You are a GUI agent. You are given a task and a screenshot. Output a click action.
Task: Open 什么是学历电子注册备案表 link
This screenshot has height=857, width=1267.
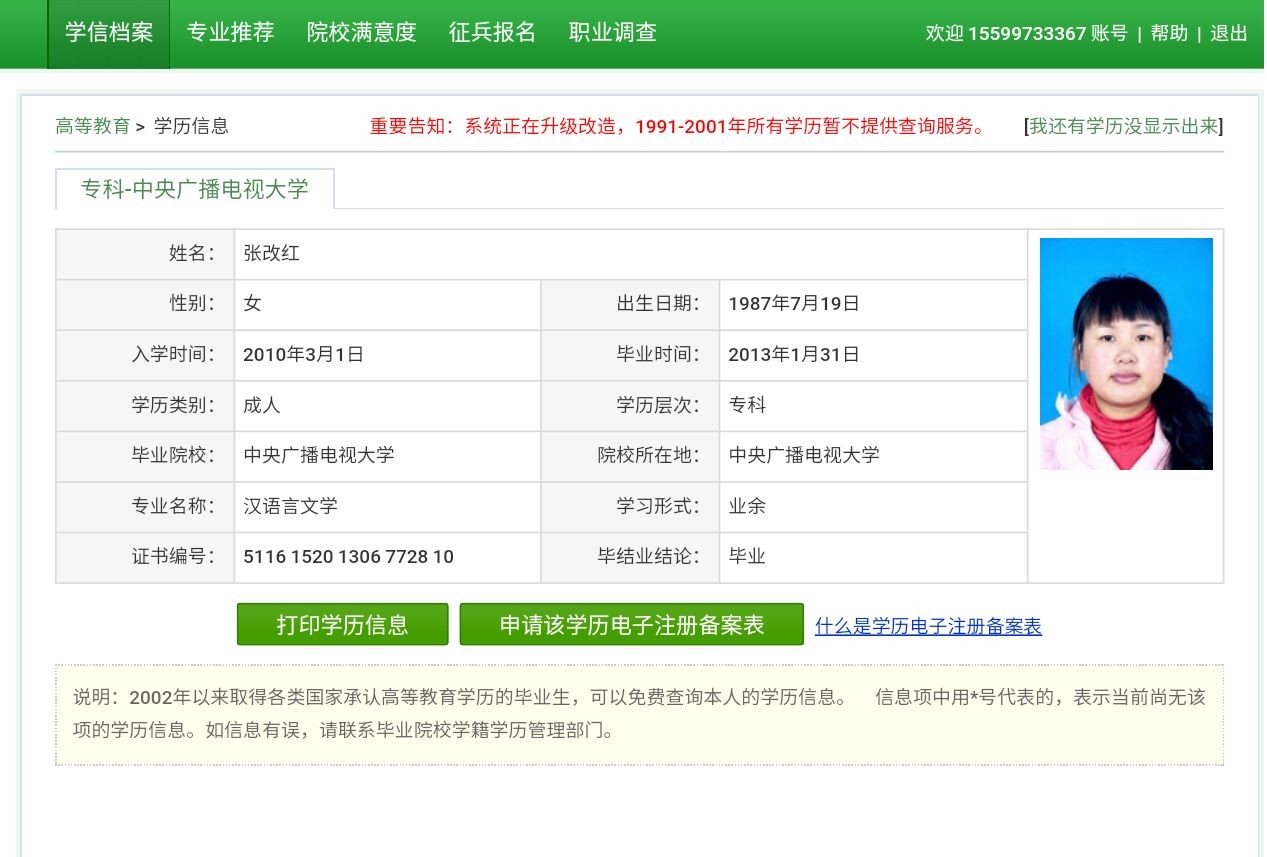928,626
